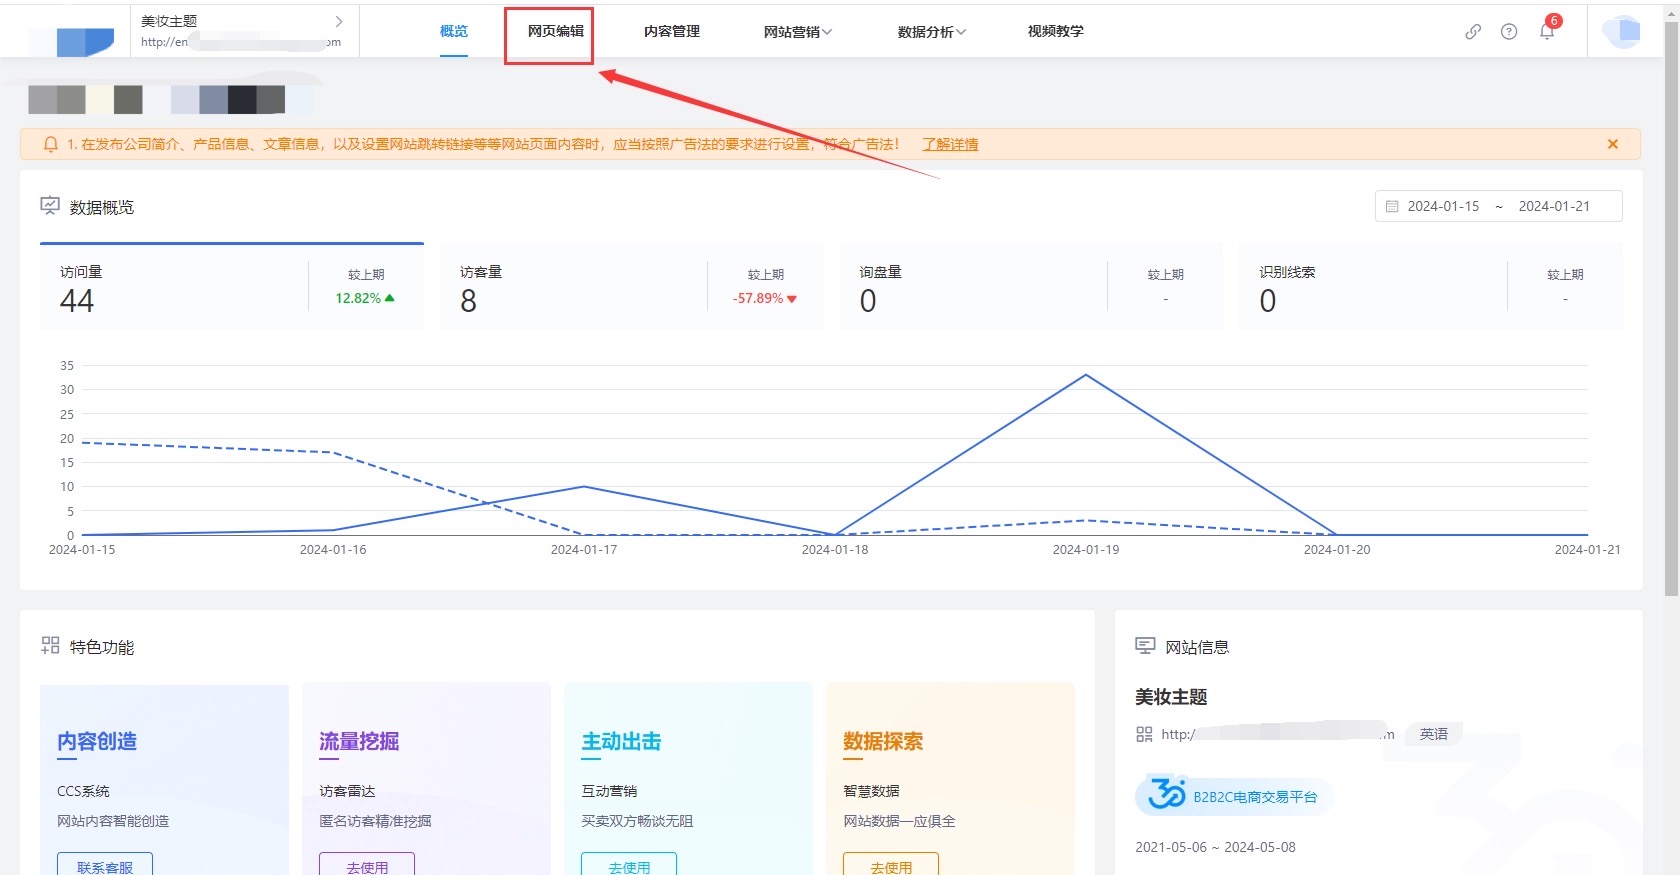1680x875 pixels.
Task: Expand the 网站营销 dropdown menu
Action: pyautogui.click(x=797, y=31)
